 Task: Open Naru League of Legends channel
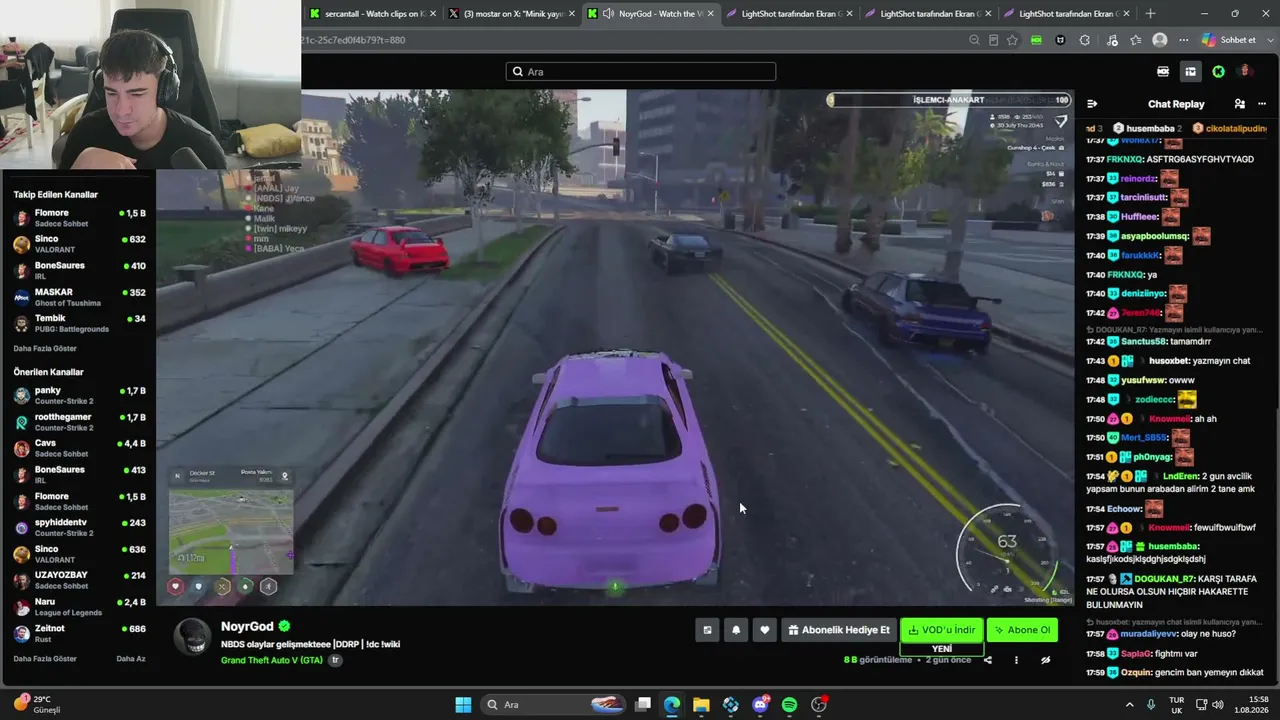point(80,607)
